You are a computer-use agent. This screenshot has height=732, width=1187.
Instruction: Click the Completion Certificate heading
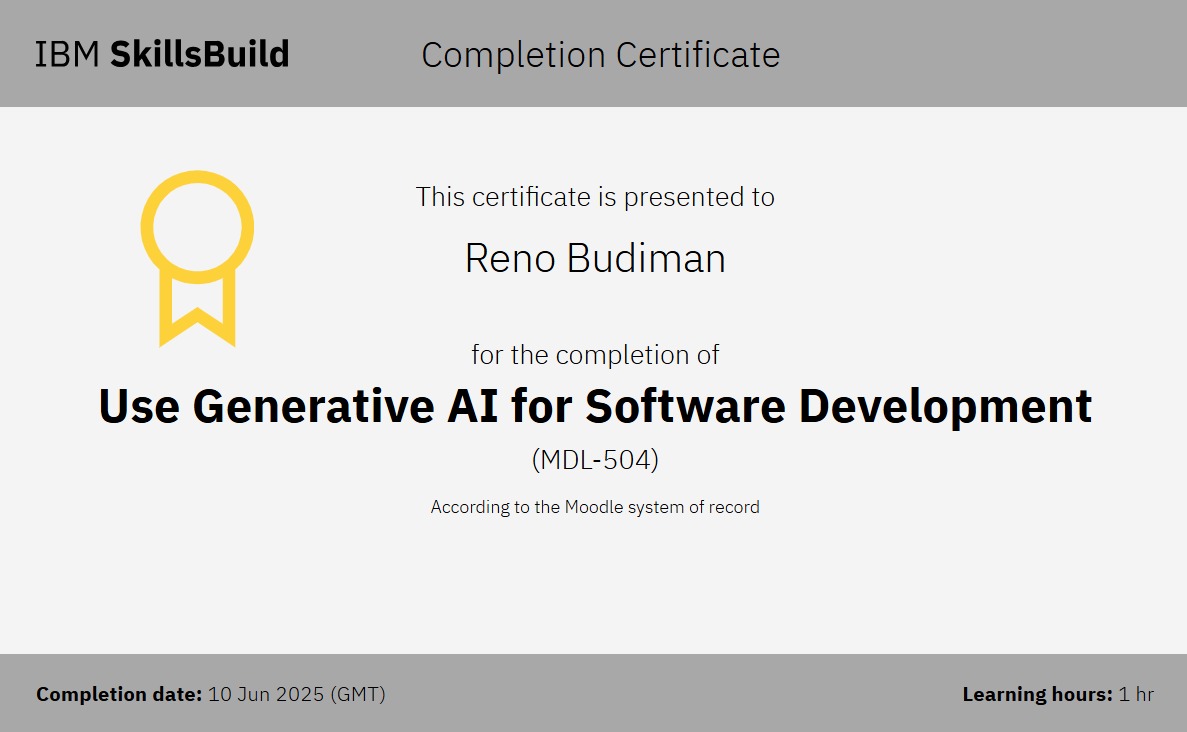(600, 55)
